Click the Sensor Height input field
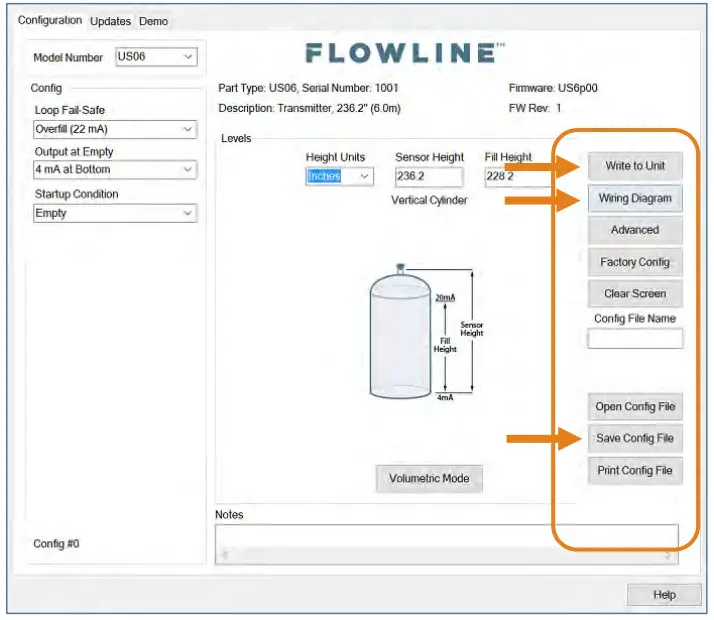The width and height of the screenshot is (714, 620). [428, 177]
